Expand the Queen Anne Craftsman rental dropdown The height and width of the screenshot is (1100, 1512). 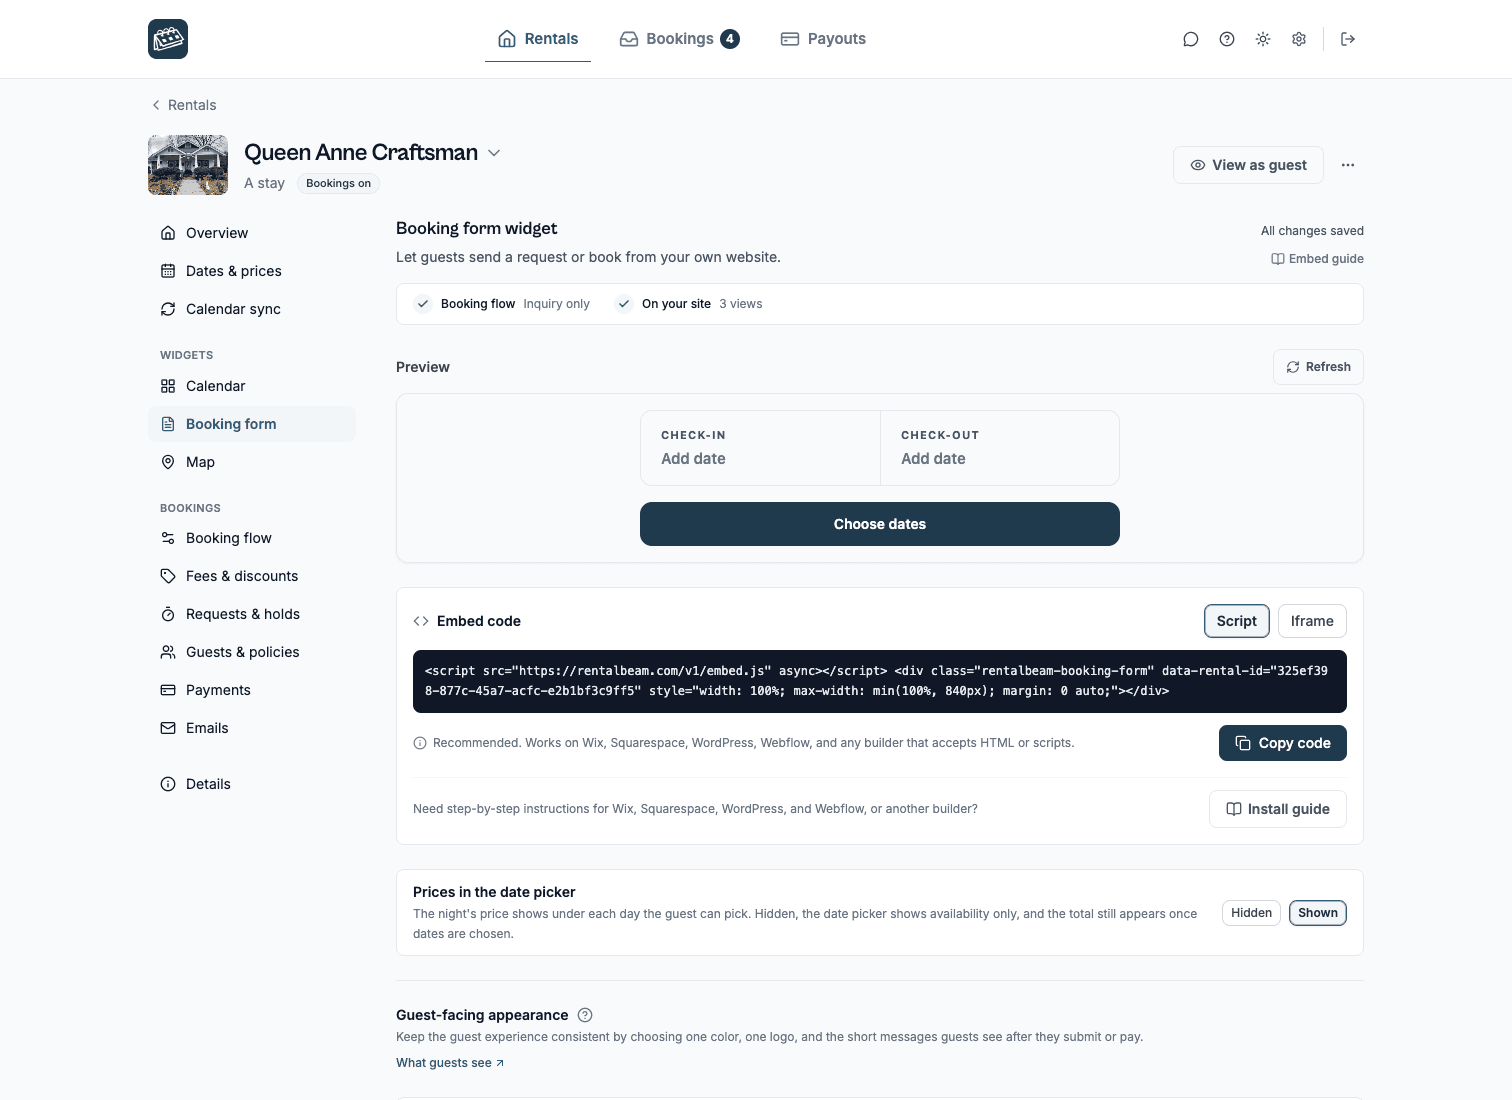(x=494, y=153)
